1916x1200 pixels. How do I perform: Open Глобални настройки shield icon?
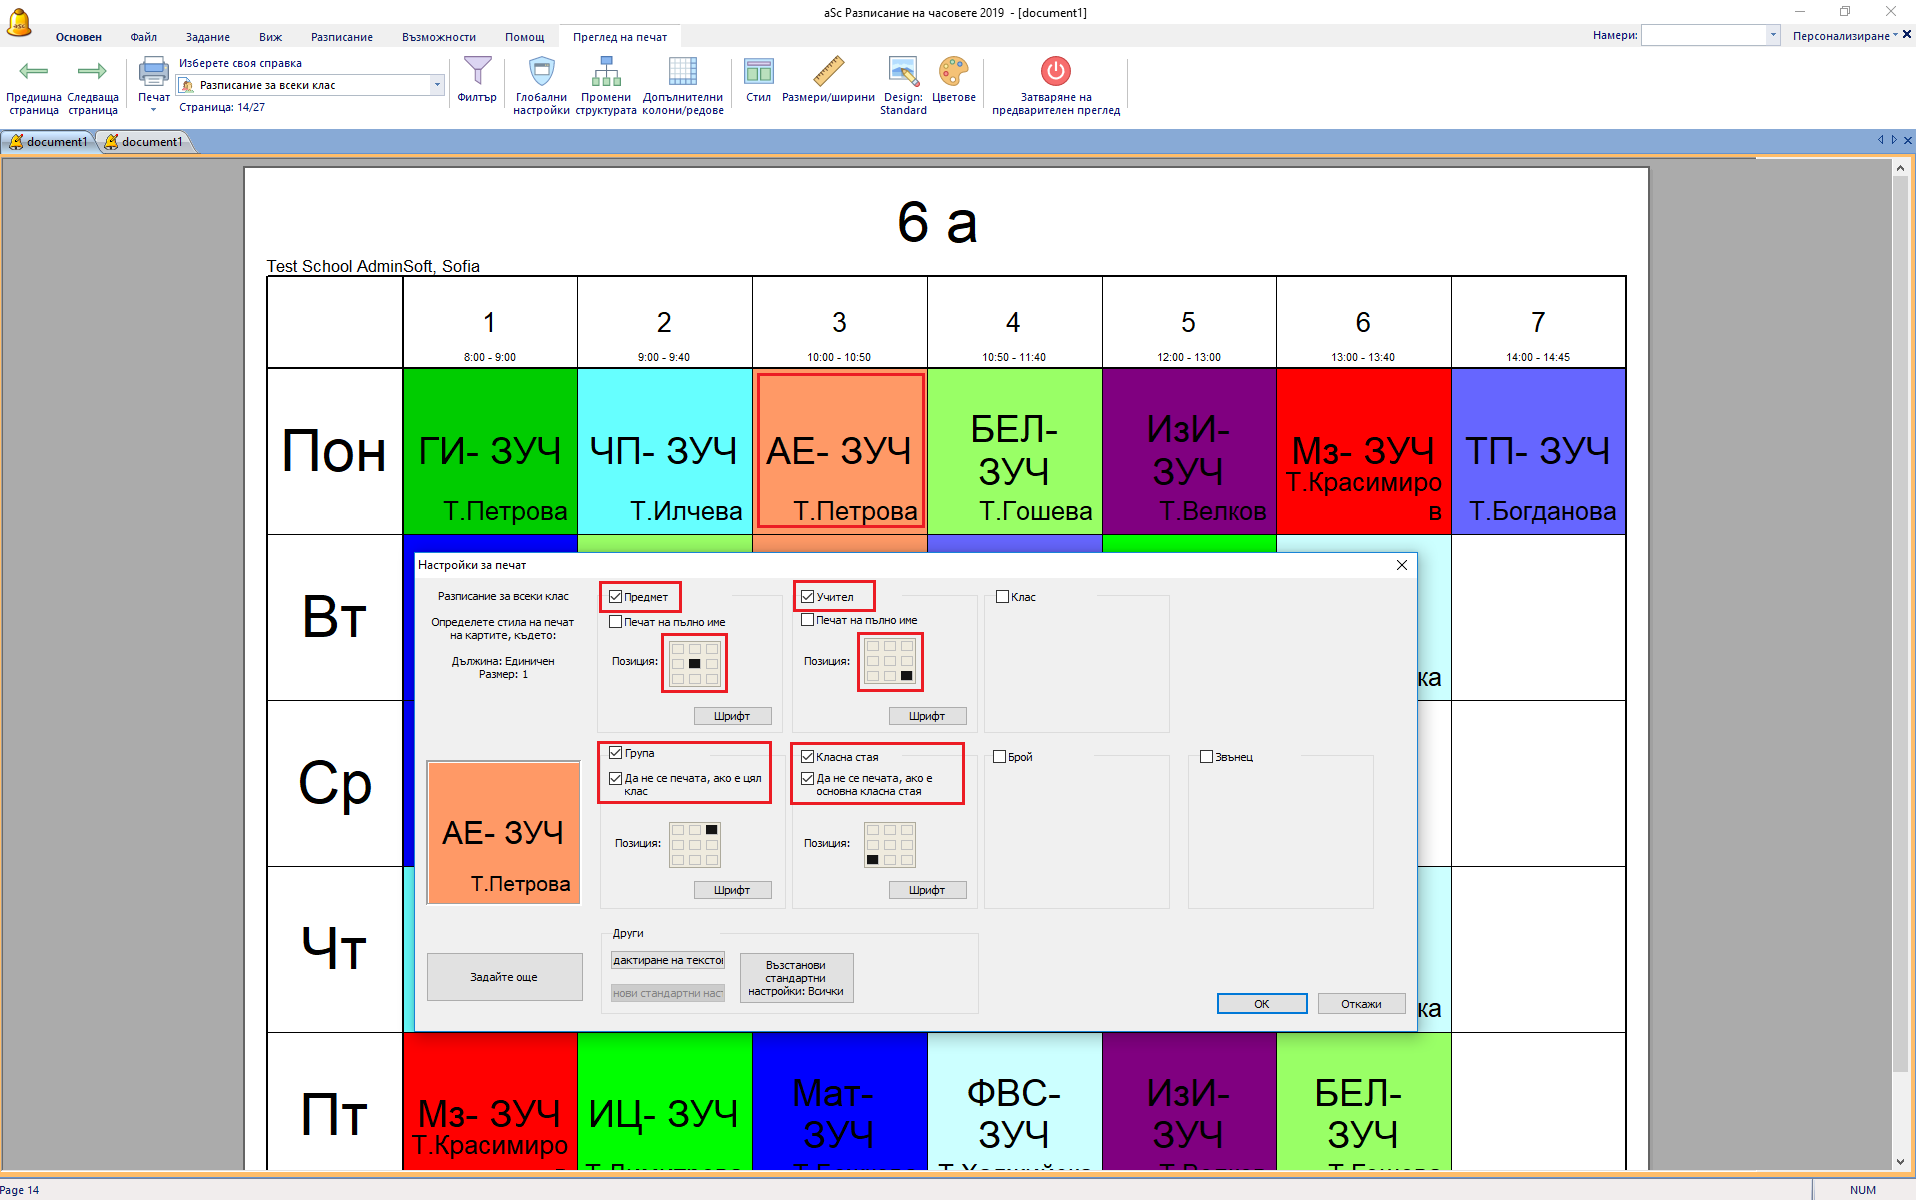541,71
